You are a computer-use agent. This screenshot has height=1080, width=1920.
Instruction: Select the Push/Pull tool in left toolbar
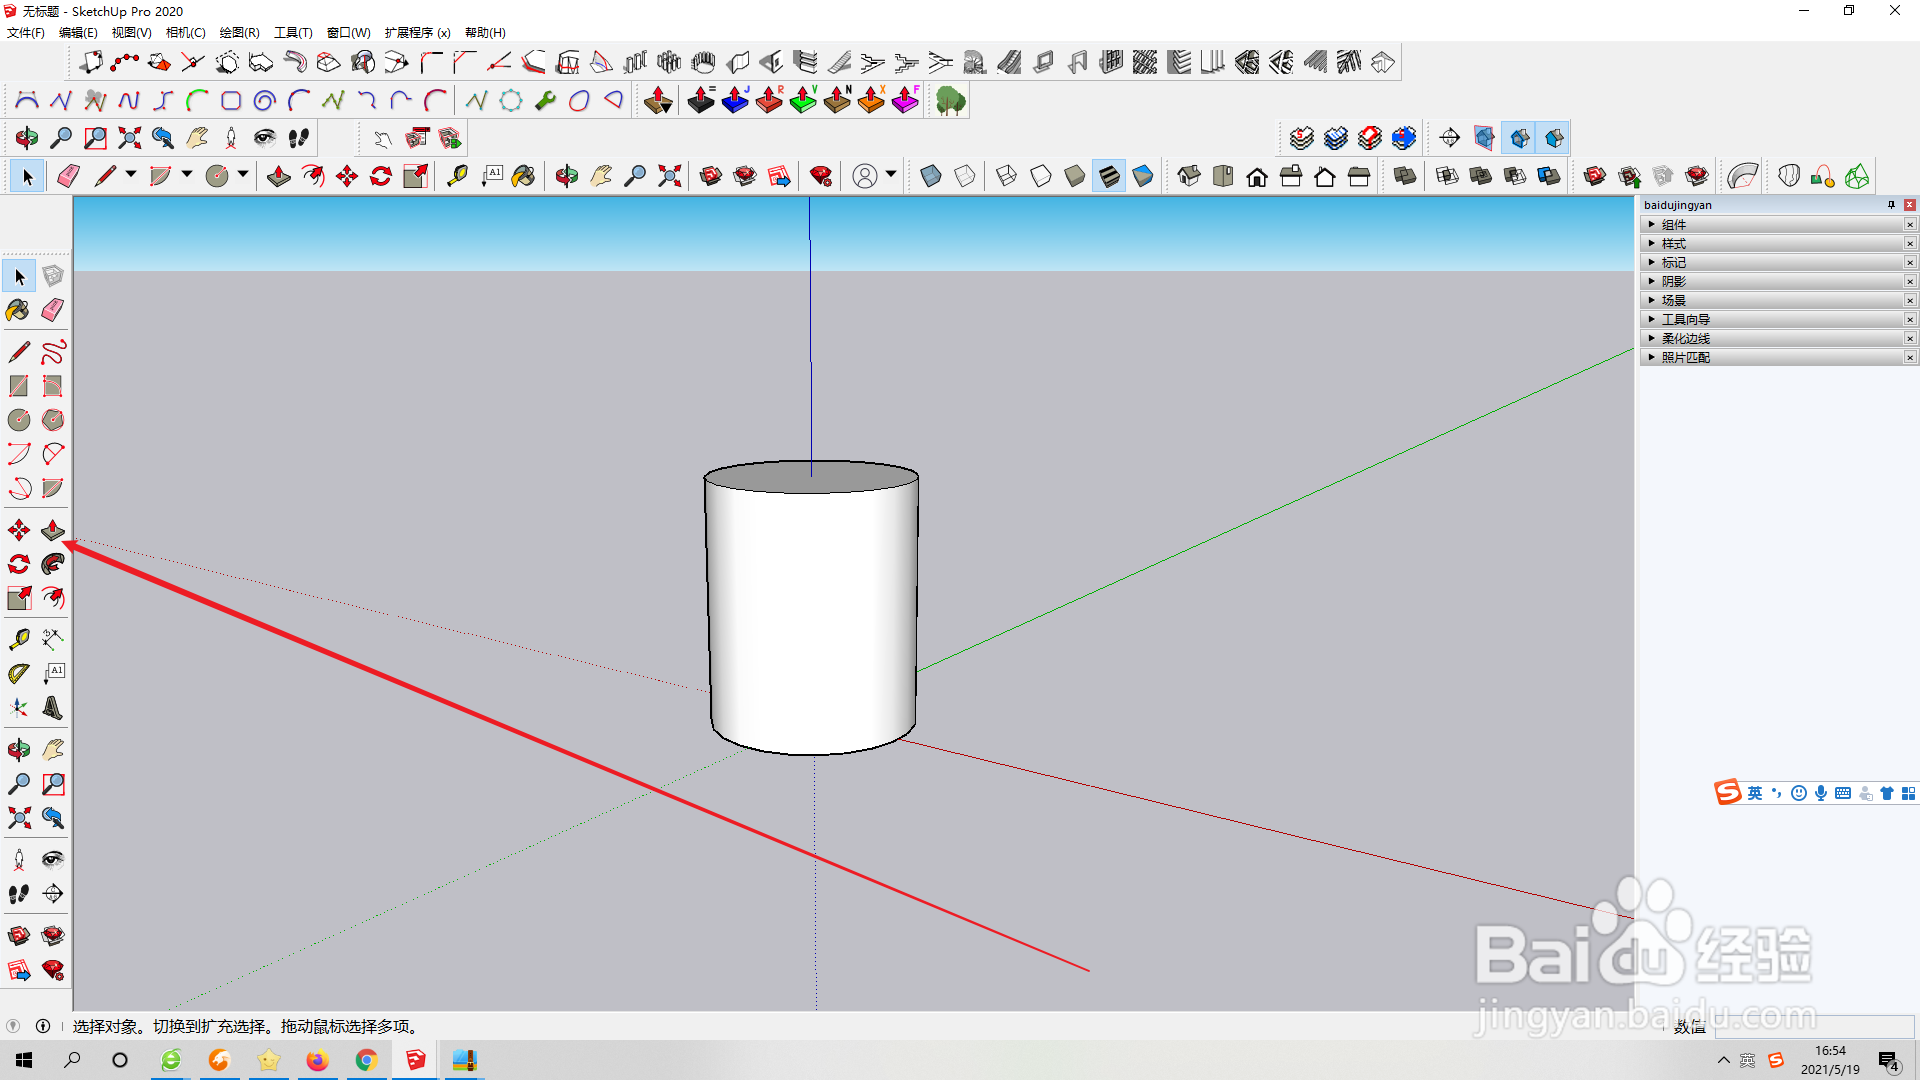point(53,530)
